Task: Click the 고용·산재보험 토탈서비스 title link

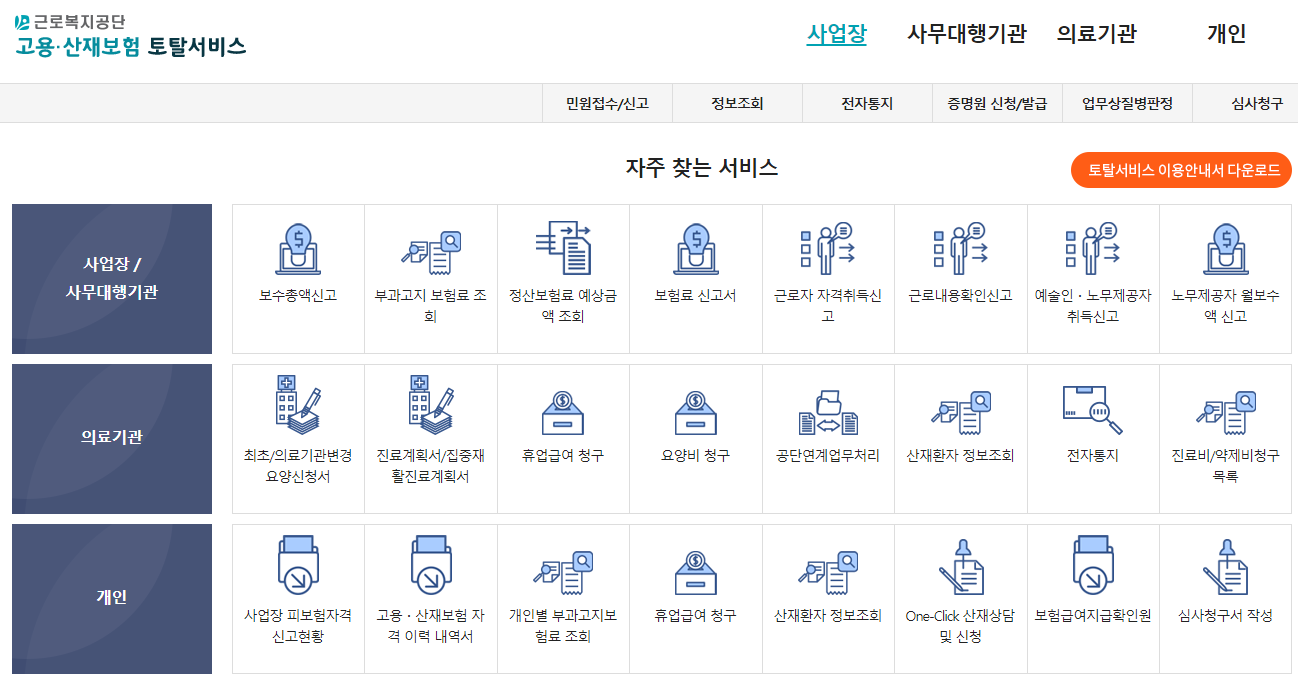Action: coord(130,46)
